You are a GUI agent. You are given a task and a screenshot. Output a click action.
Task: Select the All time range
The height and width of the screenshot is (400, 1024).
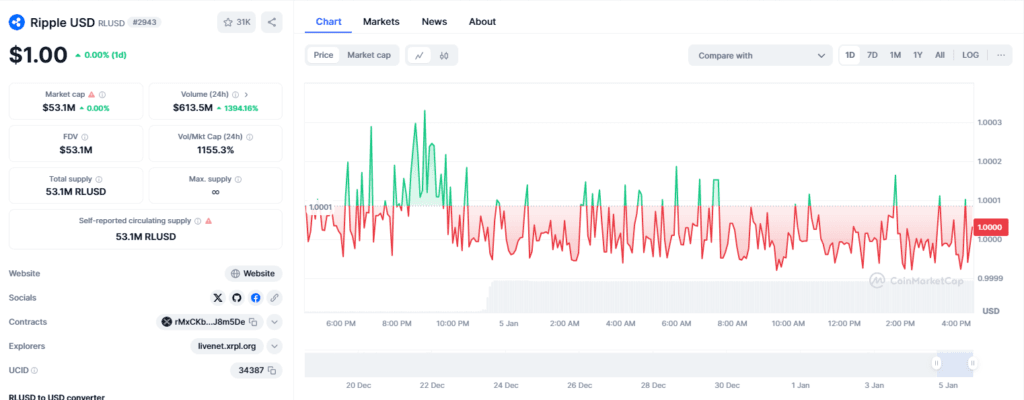[x=940, y=56]
